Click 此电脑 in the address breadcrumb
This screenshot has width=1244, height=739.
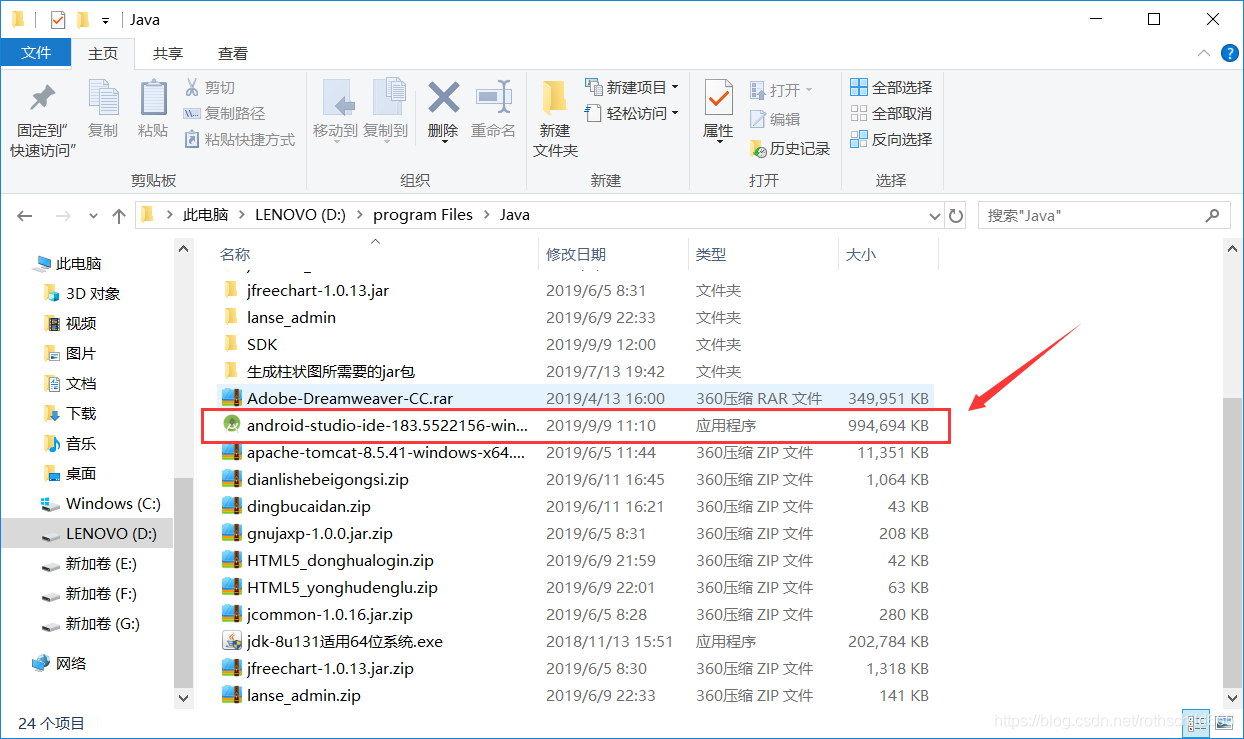(x=205, y=215)
